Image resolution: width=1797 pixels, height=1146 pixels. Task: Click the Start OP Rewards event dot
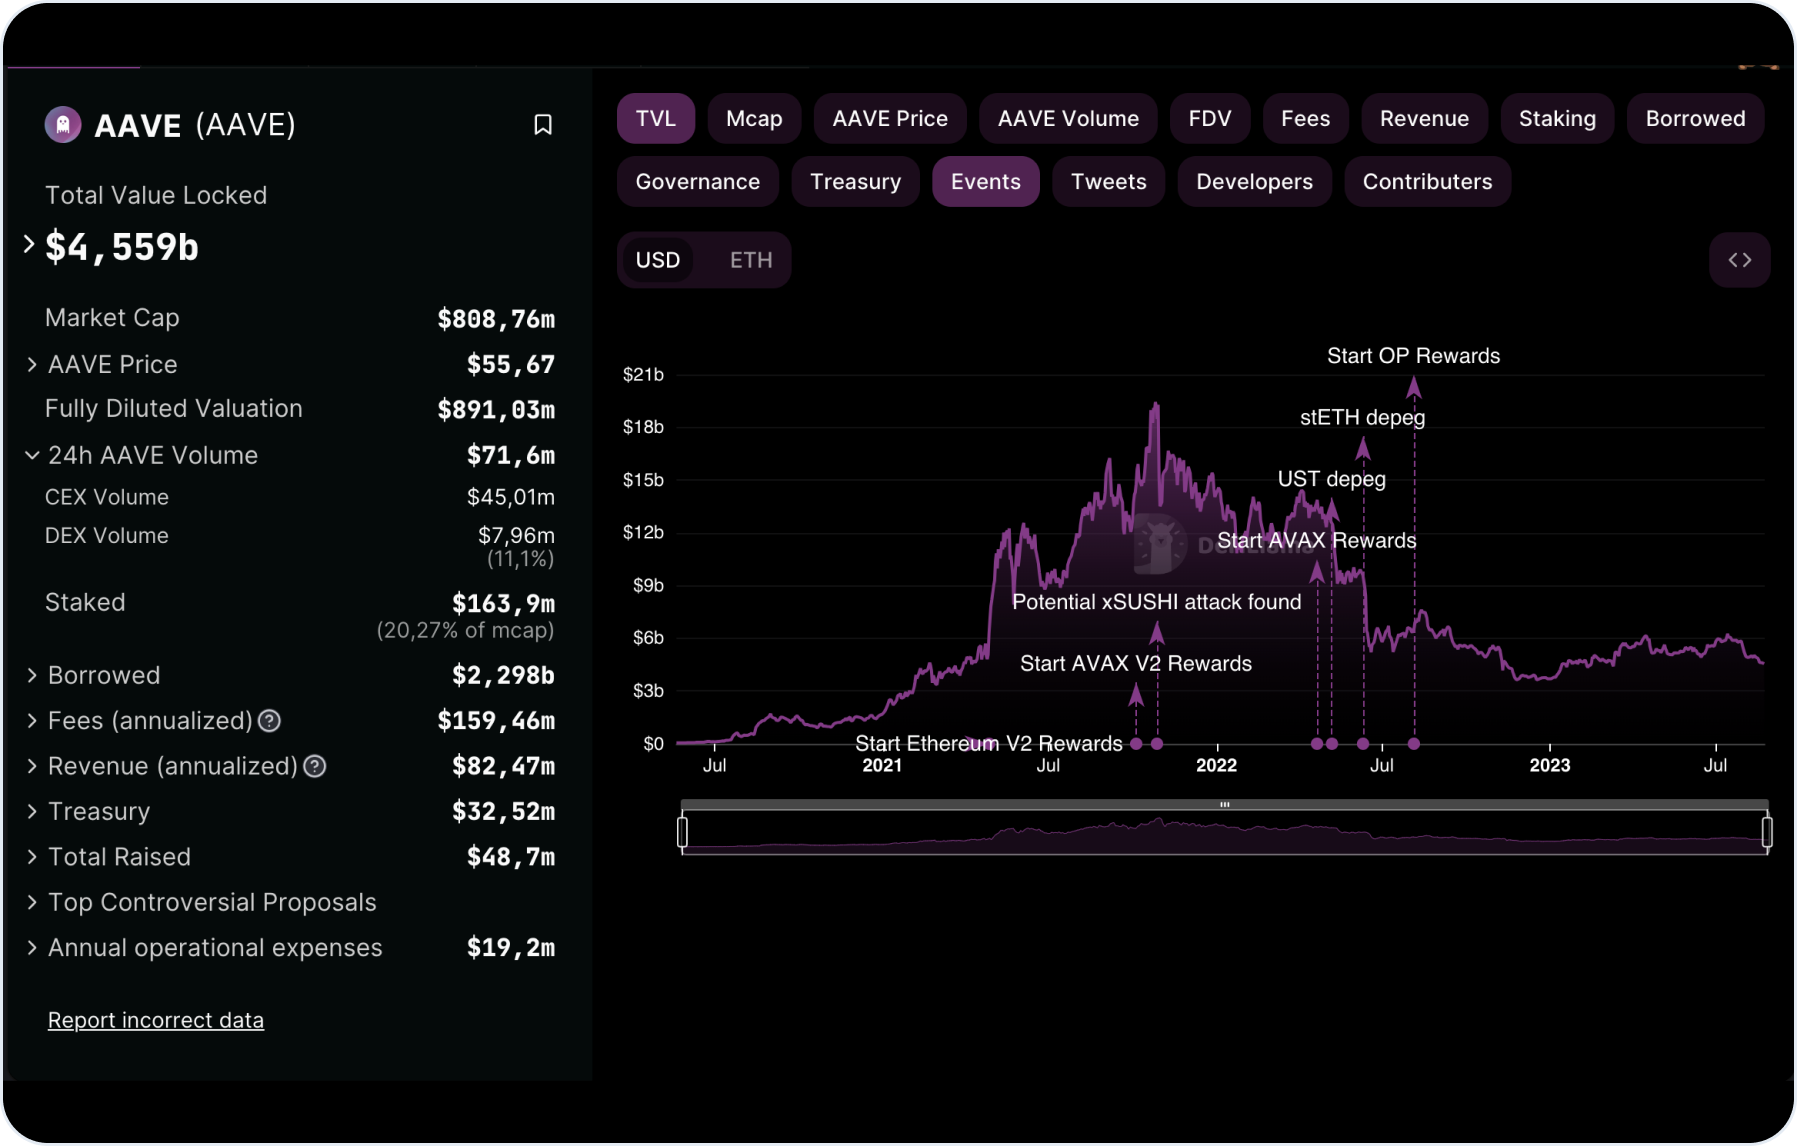[x=1414, y=744]
